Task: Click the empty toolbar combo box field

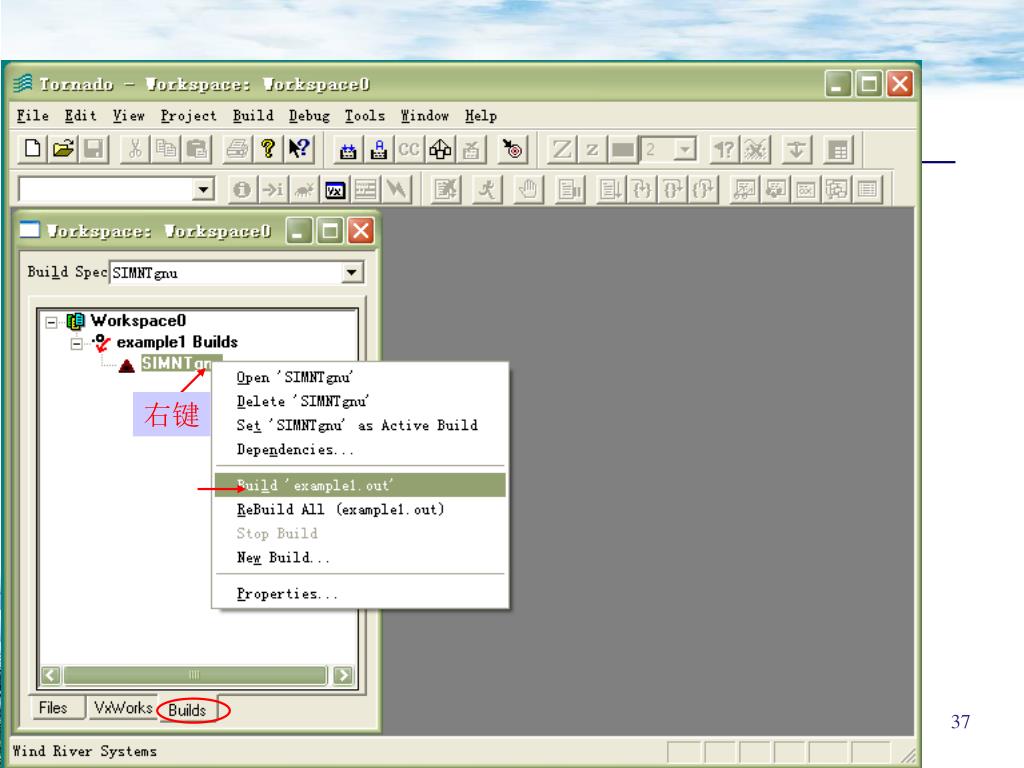Action: click(x=106, y=189)
